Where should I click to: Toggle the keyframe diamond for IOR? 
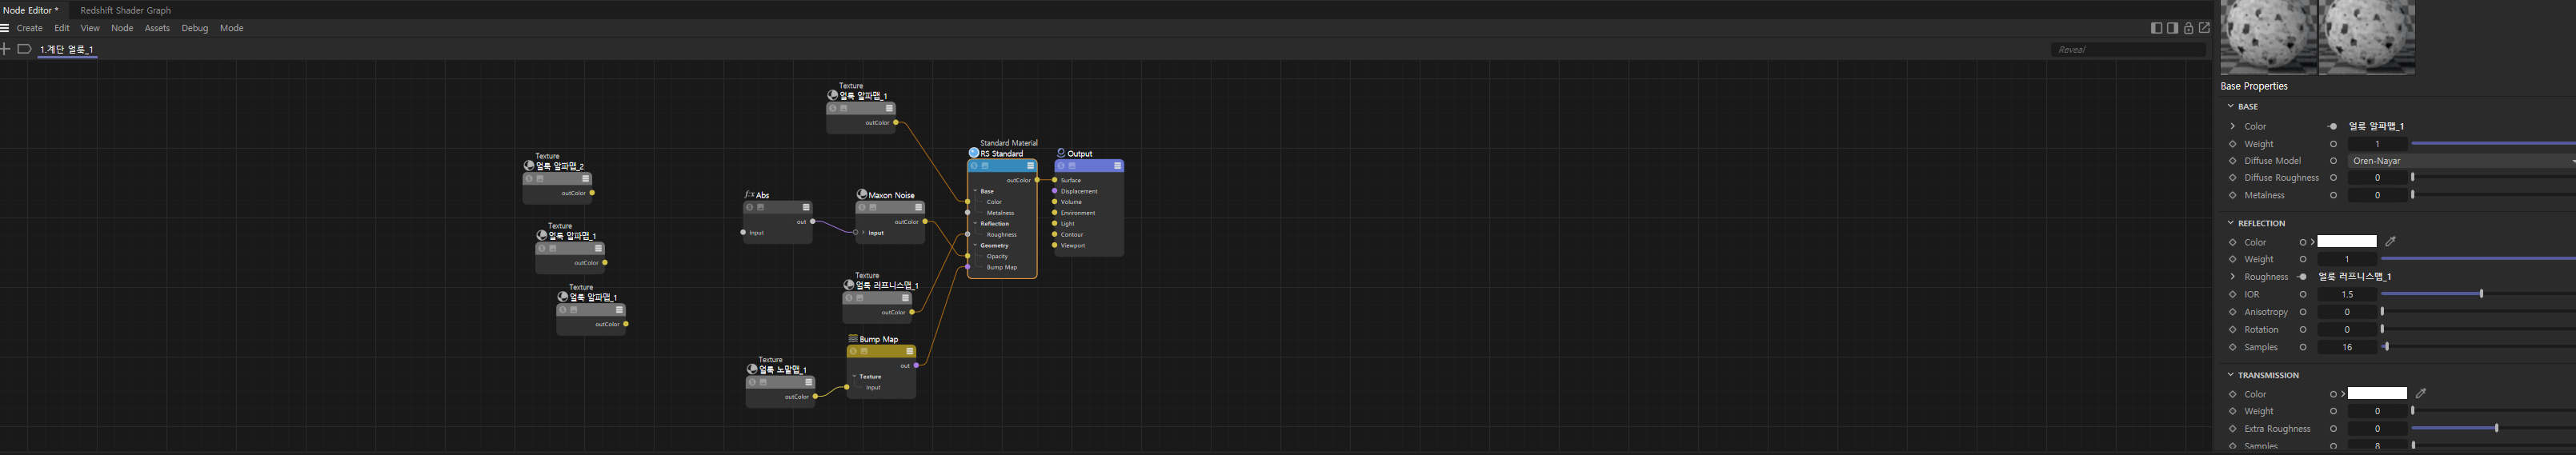click(2233, 295)
